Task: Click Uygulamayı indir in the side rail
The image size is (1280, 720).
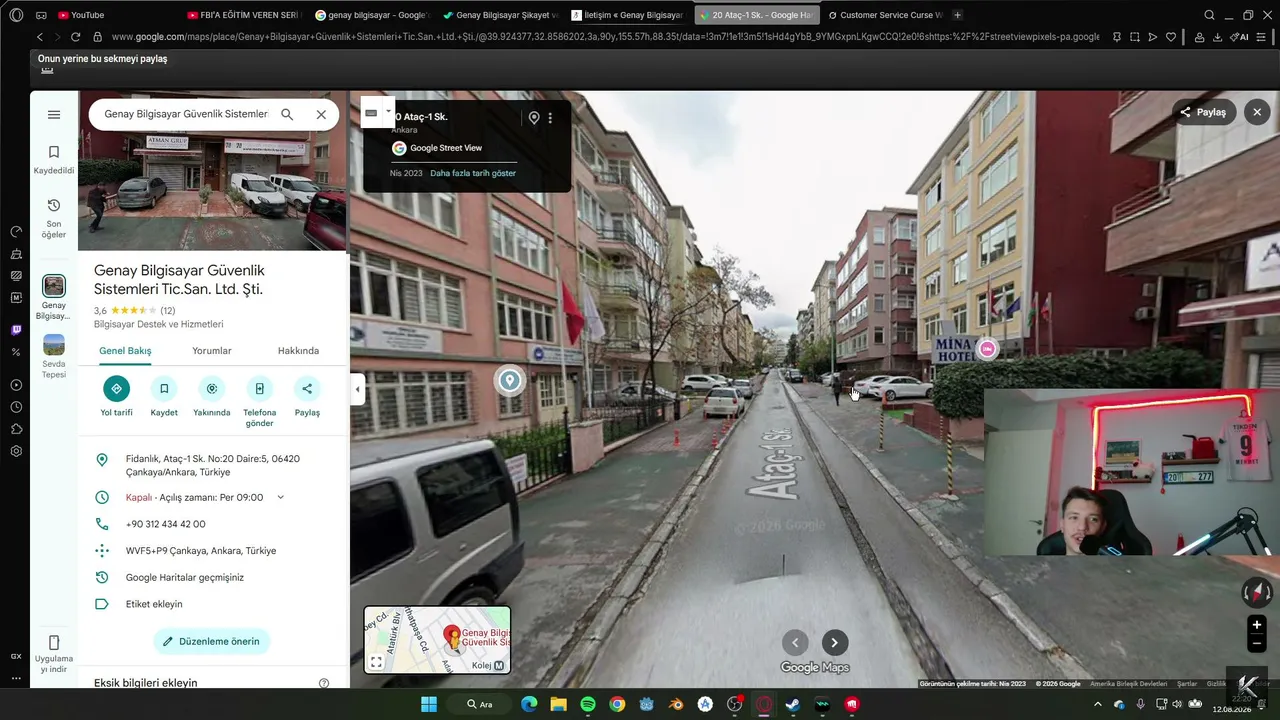Action: pyautogui.click(x=54, y=655)
